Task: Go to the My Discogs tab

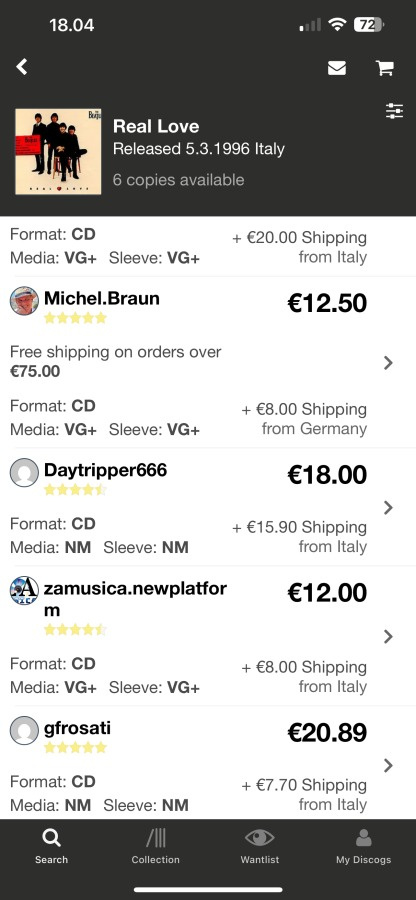Action: click(x=363, y=846)
